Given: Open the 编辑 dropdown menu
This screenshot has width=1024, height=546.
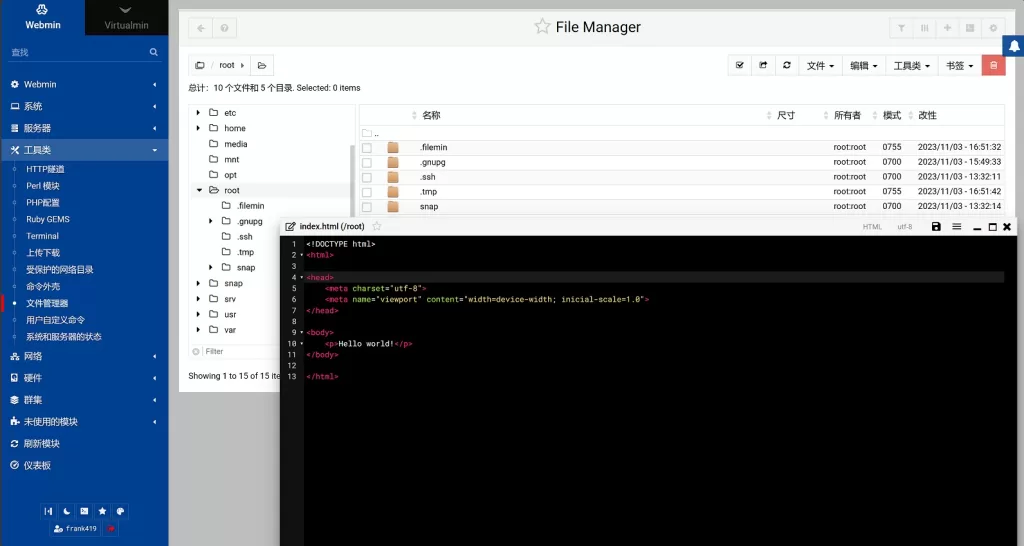Looking at the screenshot, I should tap(863, 65).
